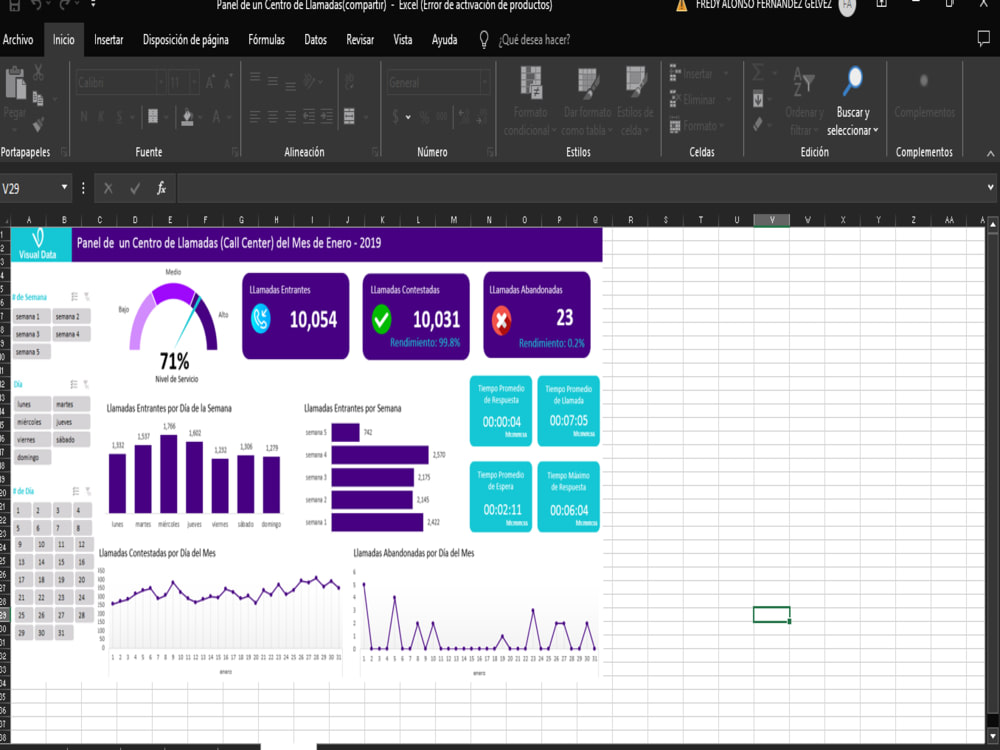
Task: Click the text orientation icon
Action: coord(310,82)
